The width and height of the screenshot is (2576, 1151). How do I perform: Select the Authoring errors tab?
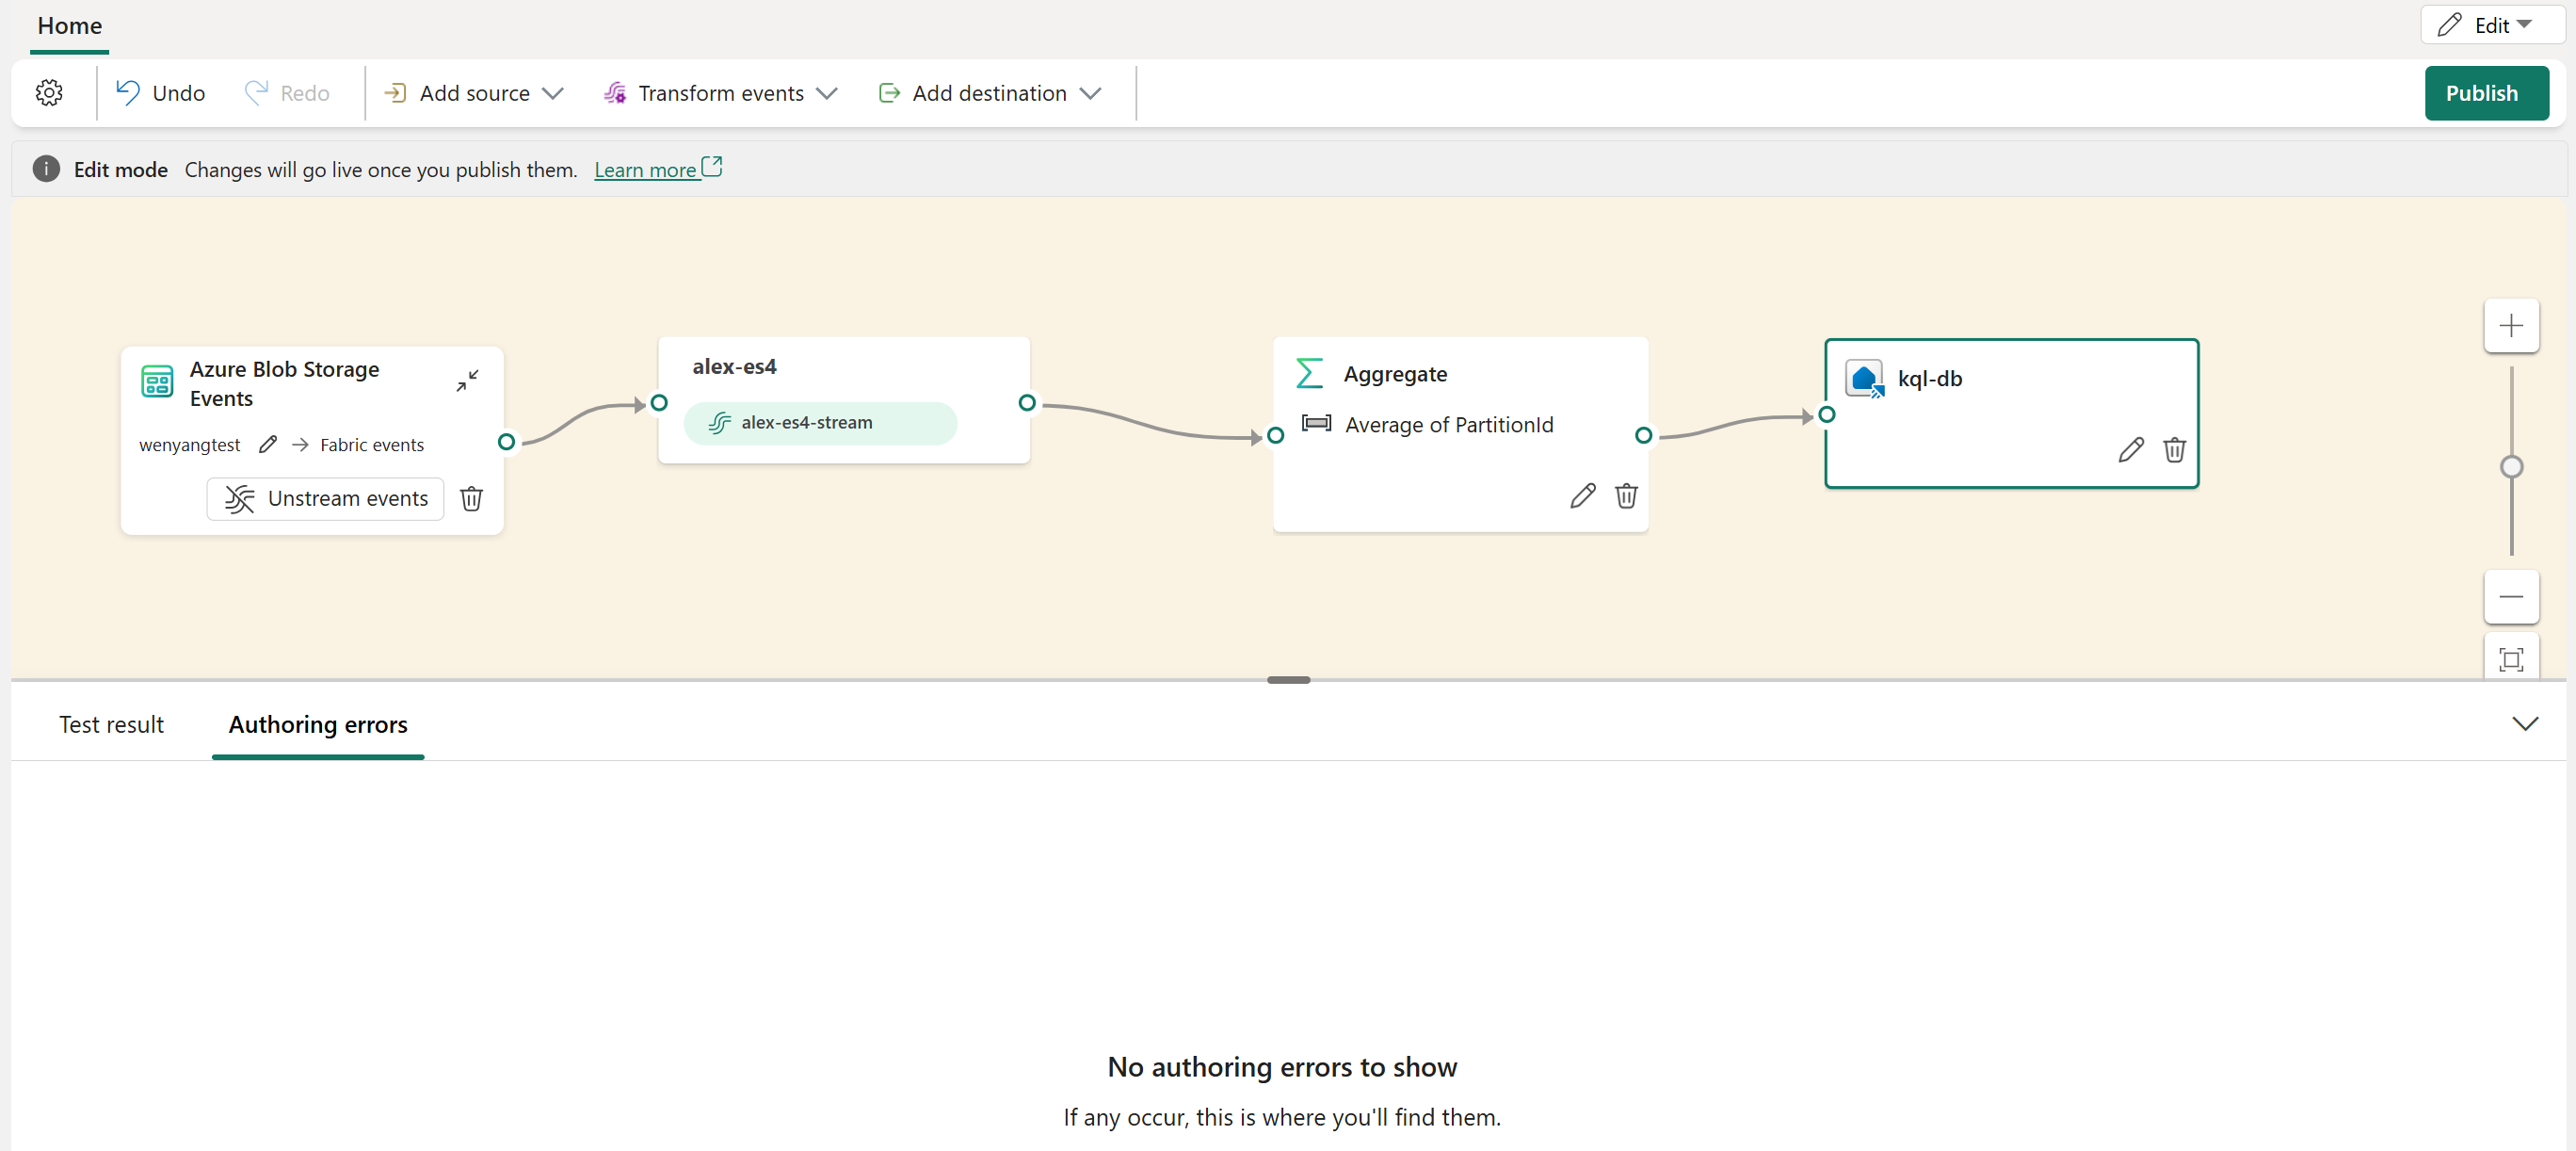pyautogui.click(x=317, y=723)
